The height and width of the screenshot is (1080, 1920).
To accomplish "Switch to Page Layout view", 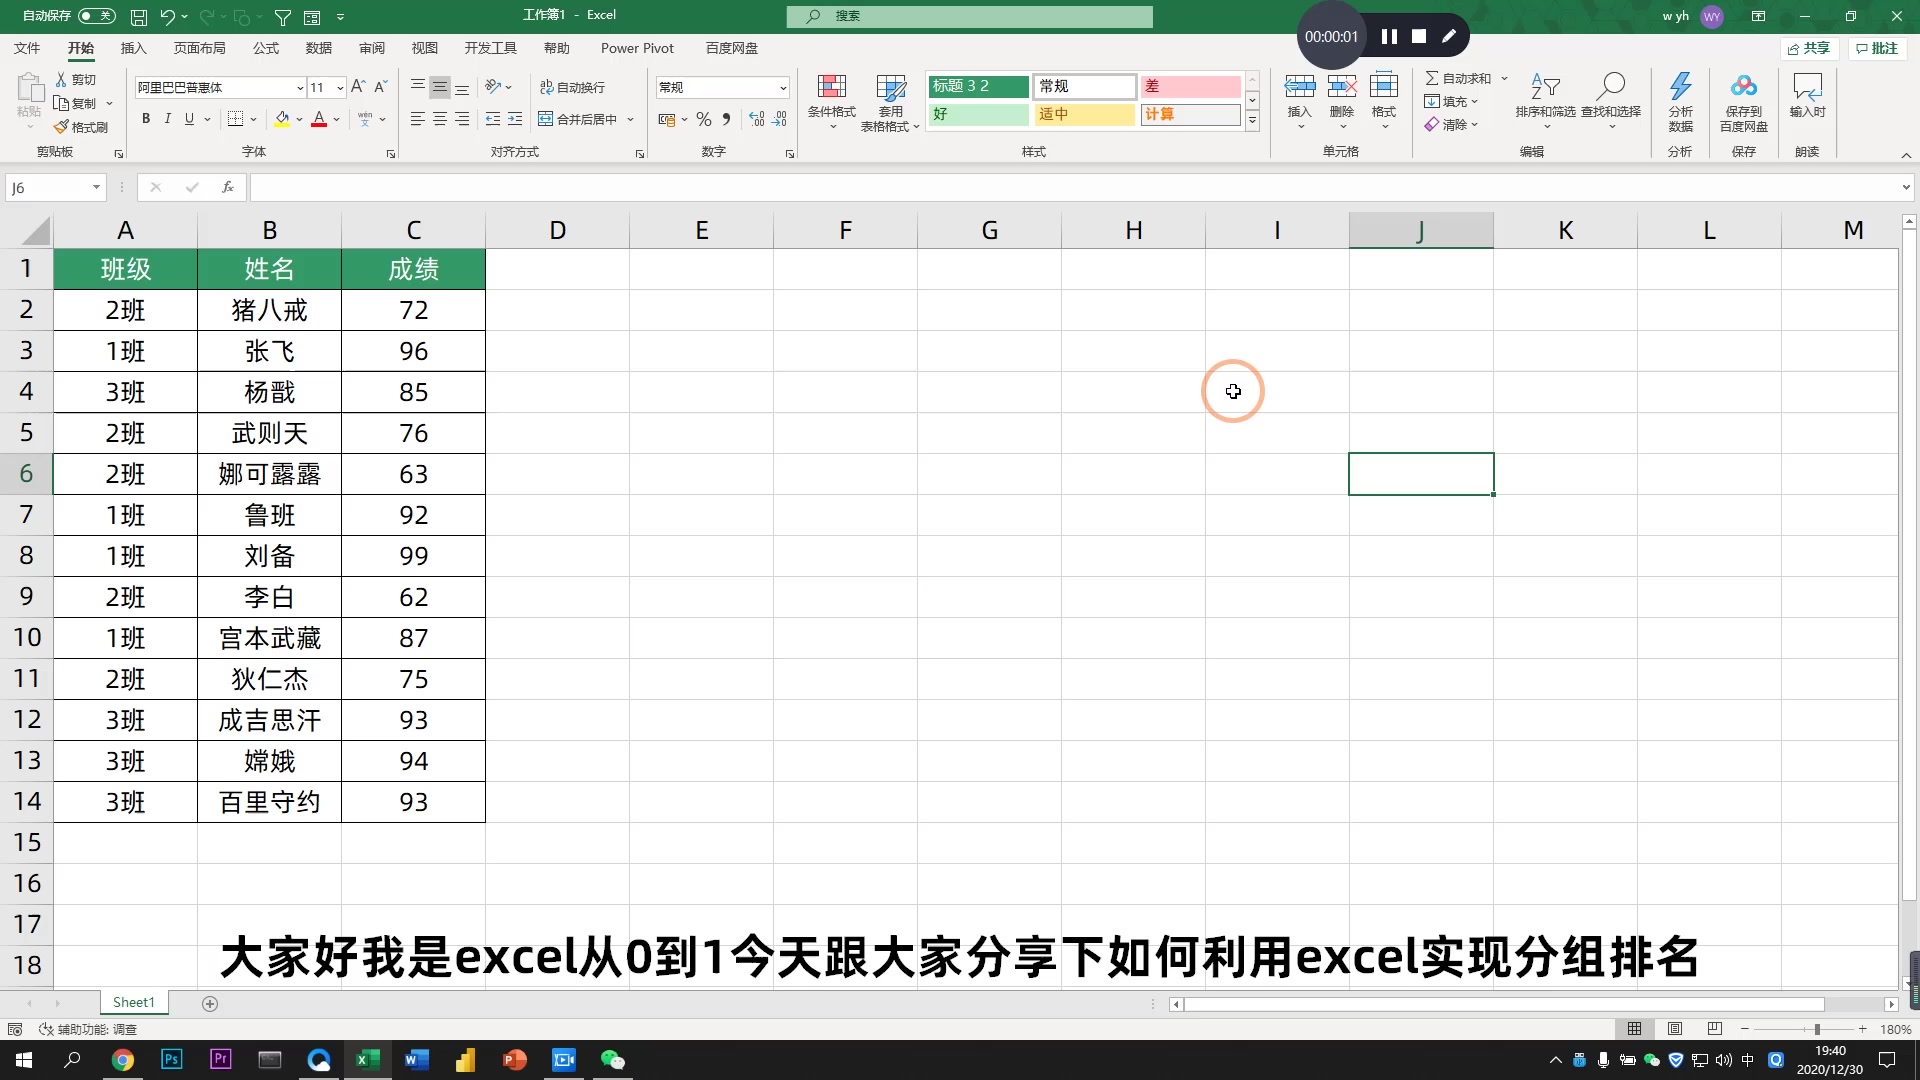I will click(x=1675, y=1029).
